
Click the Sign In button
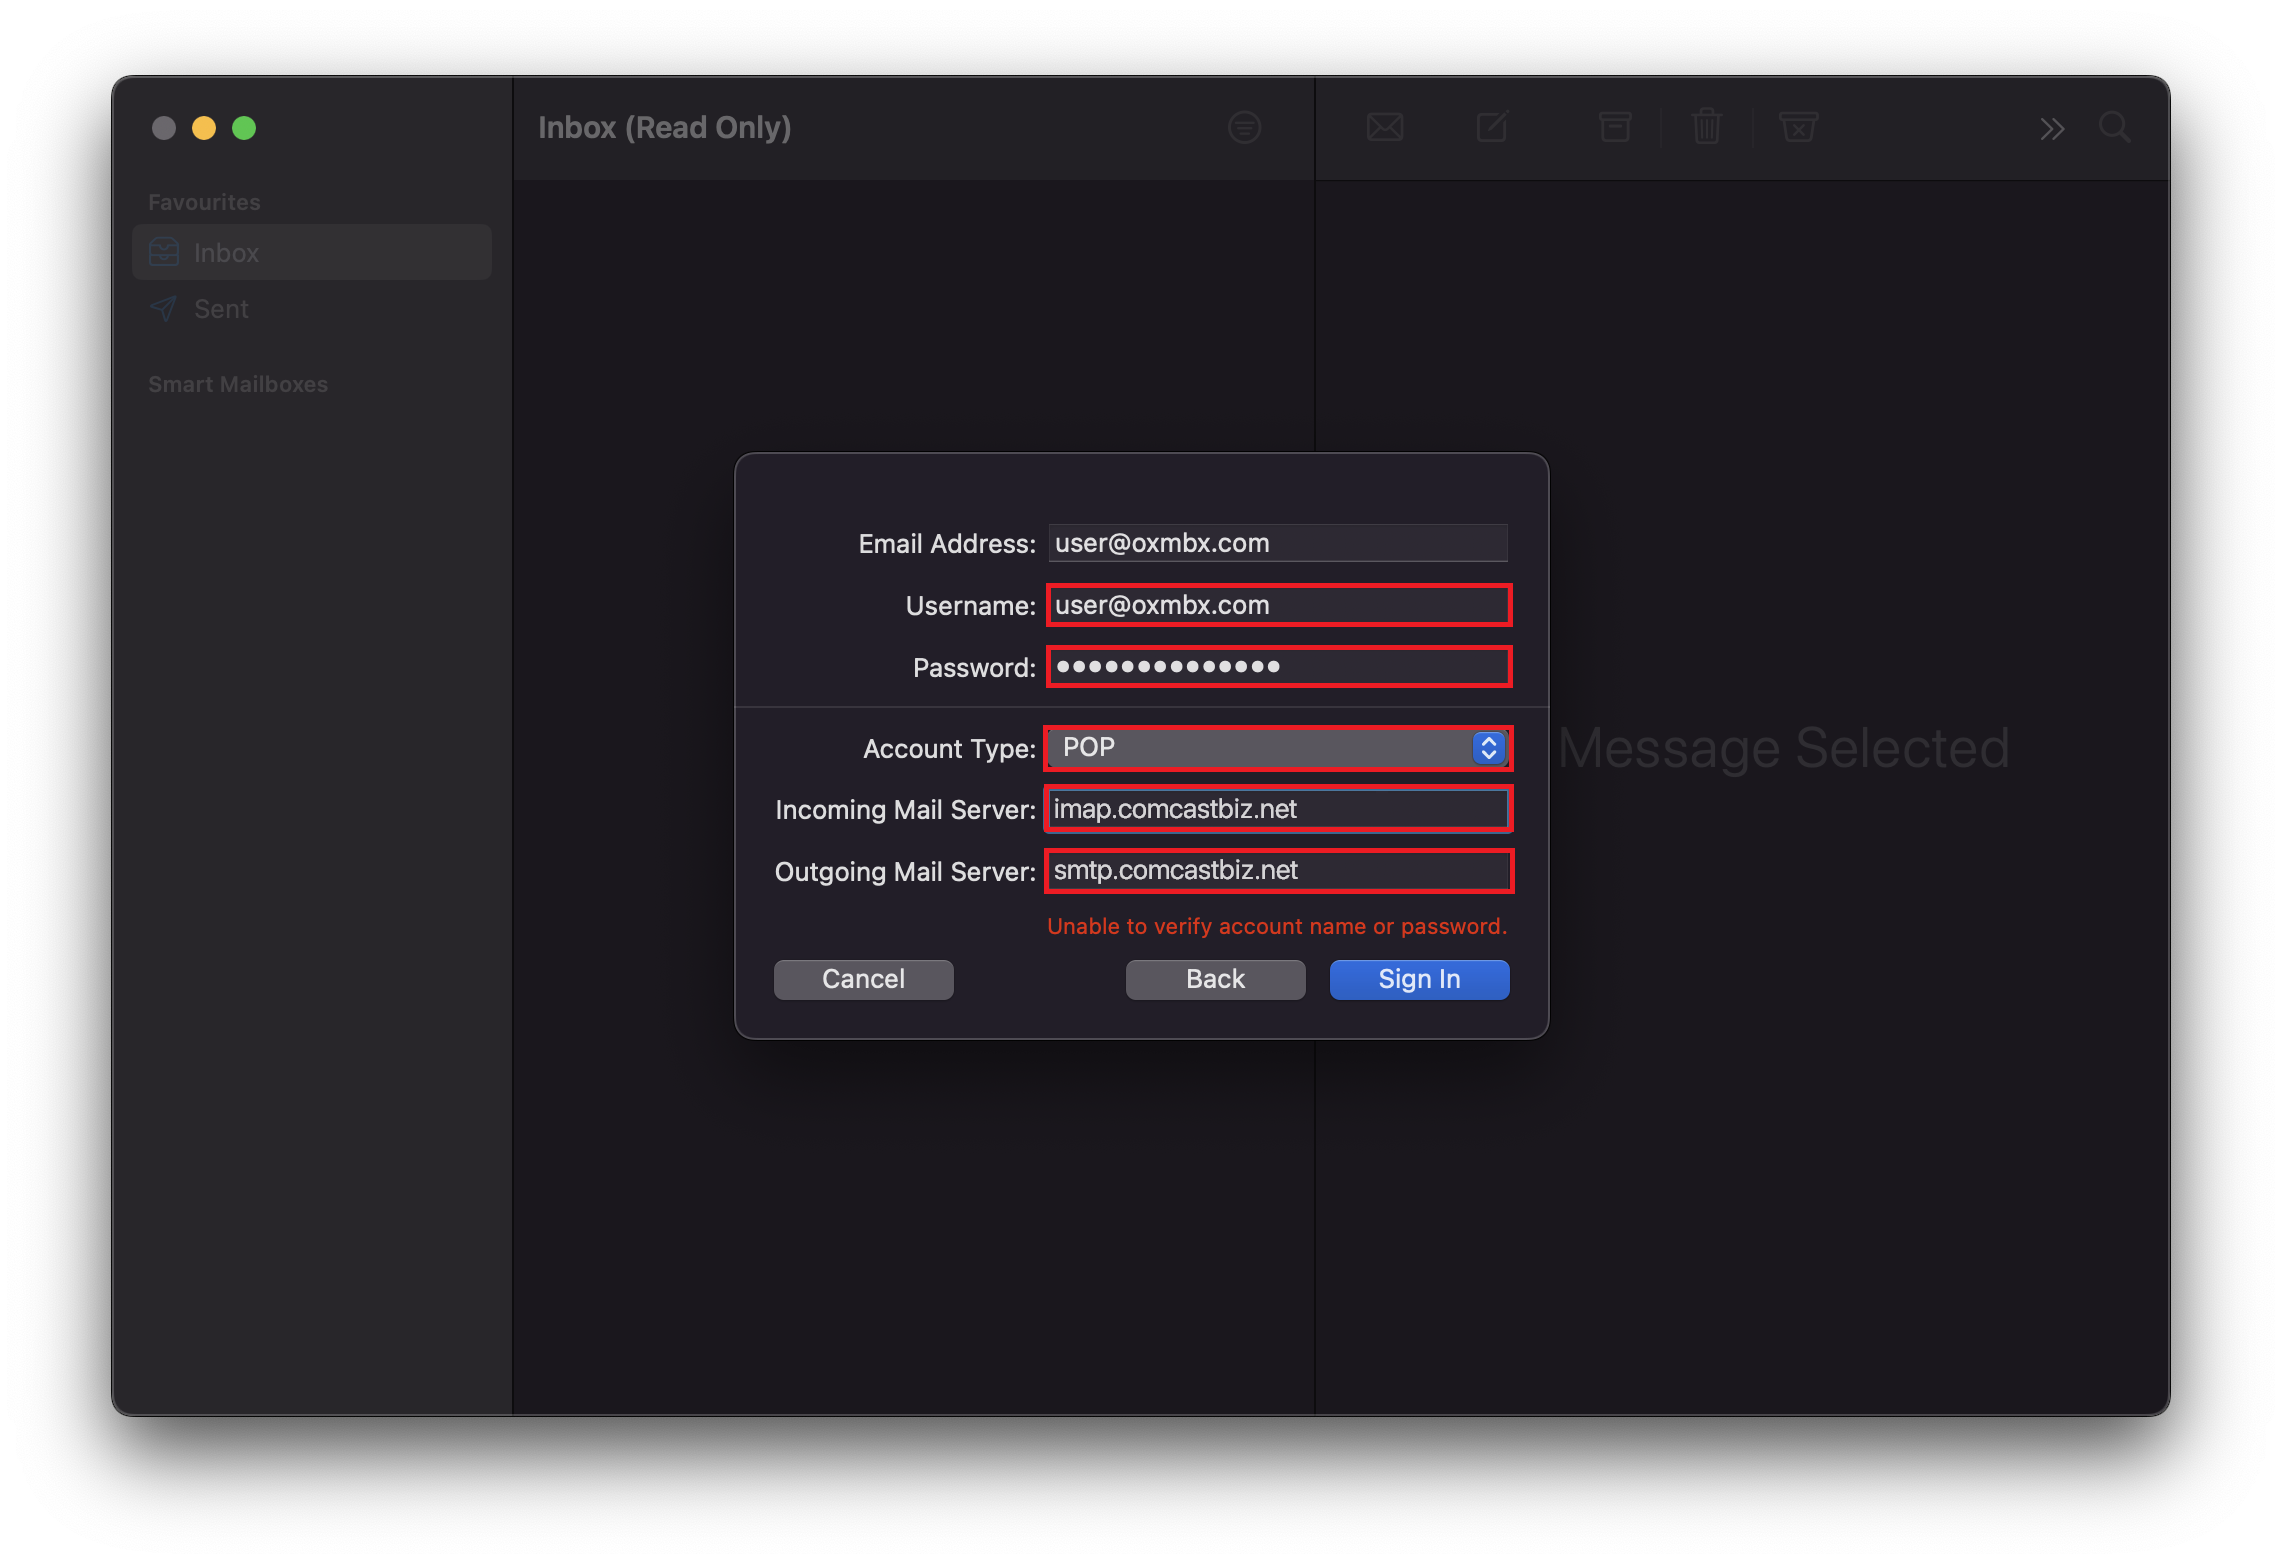1418,978
